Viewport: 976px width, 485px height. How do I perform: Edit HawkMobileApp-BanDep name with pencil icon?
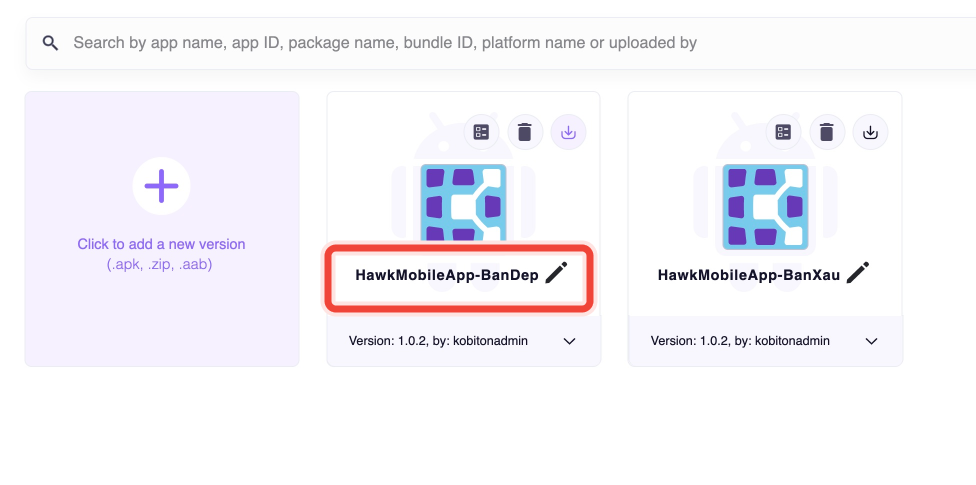click(x=557, y=273)
